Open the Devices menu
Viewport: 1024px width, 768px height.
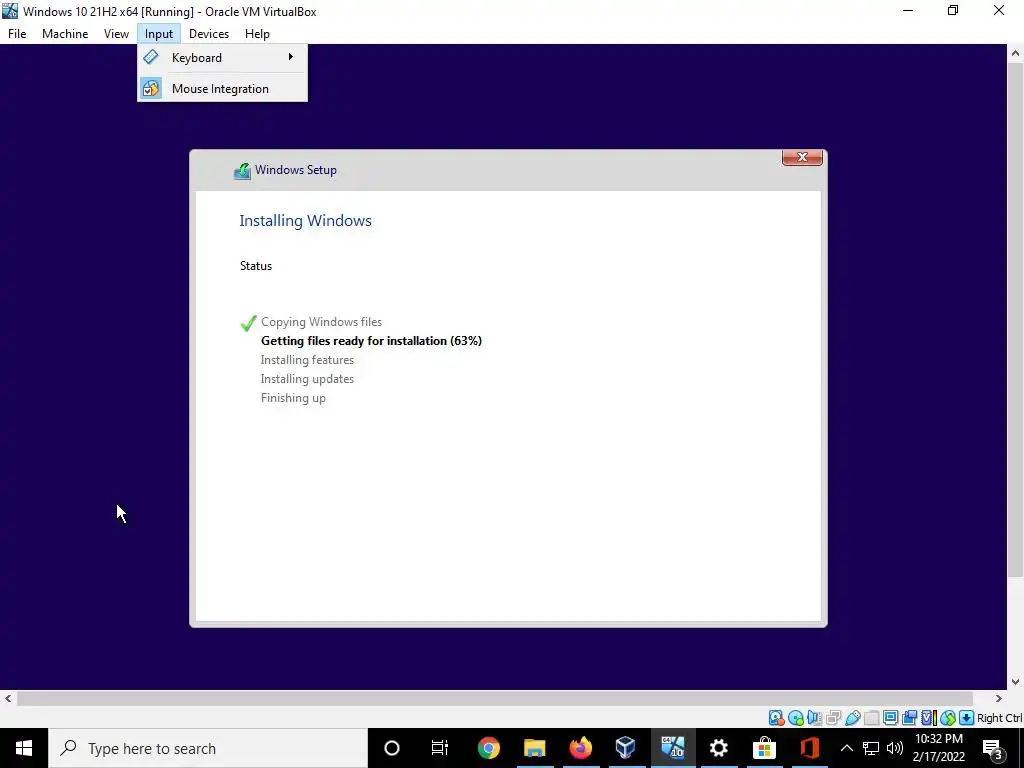tap(208, 34)
